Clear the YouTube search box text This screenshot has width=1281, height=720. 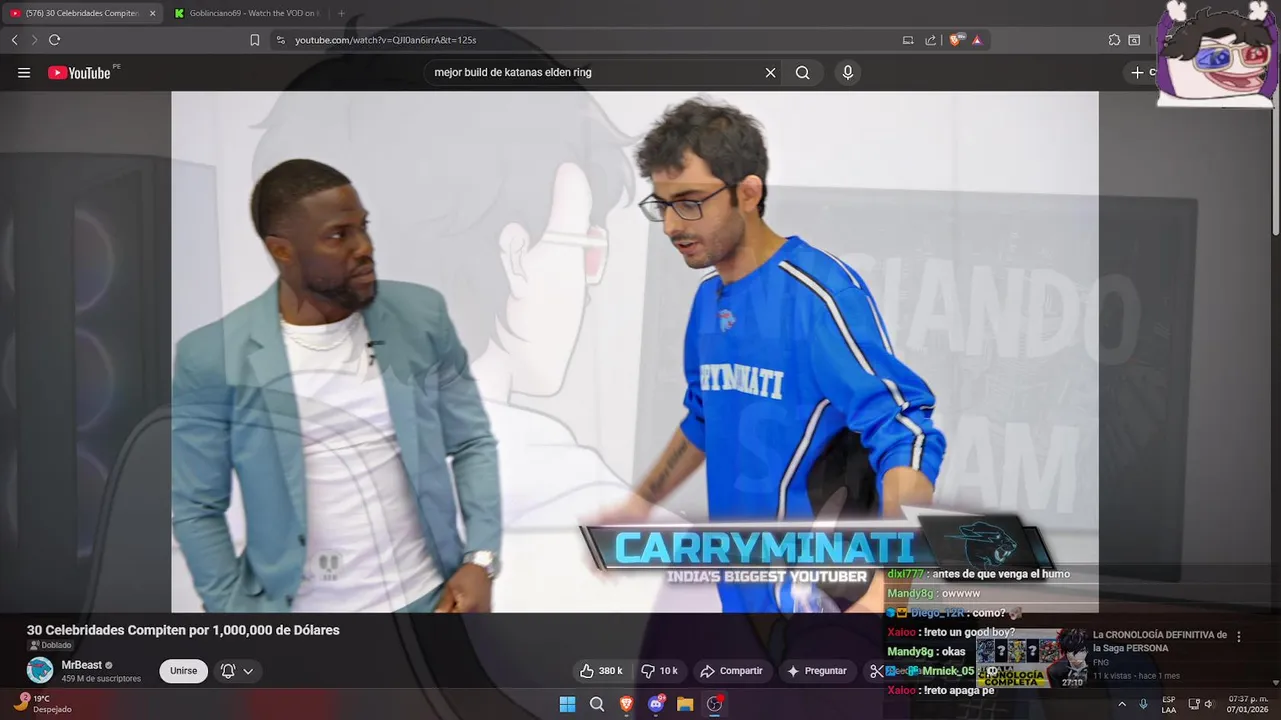[770, 73]
